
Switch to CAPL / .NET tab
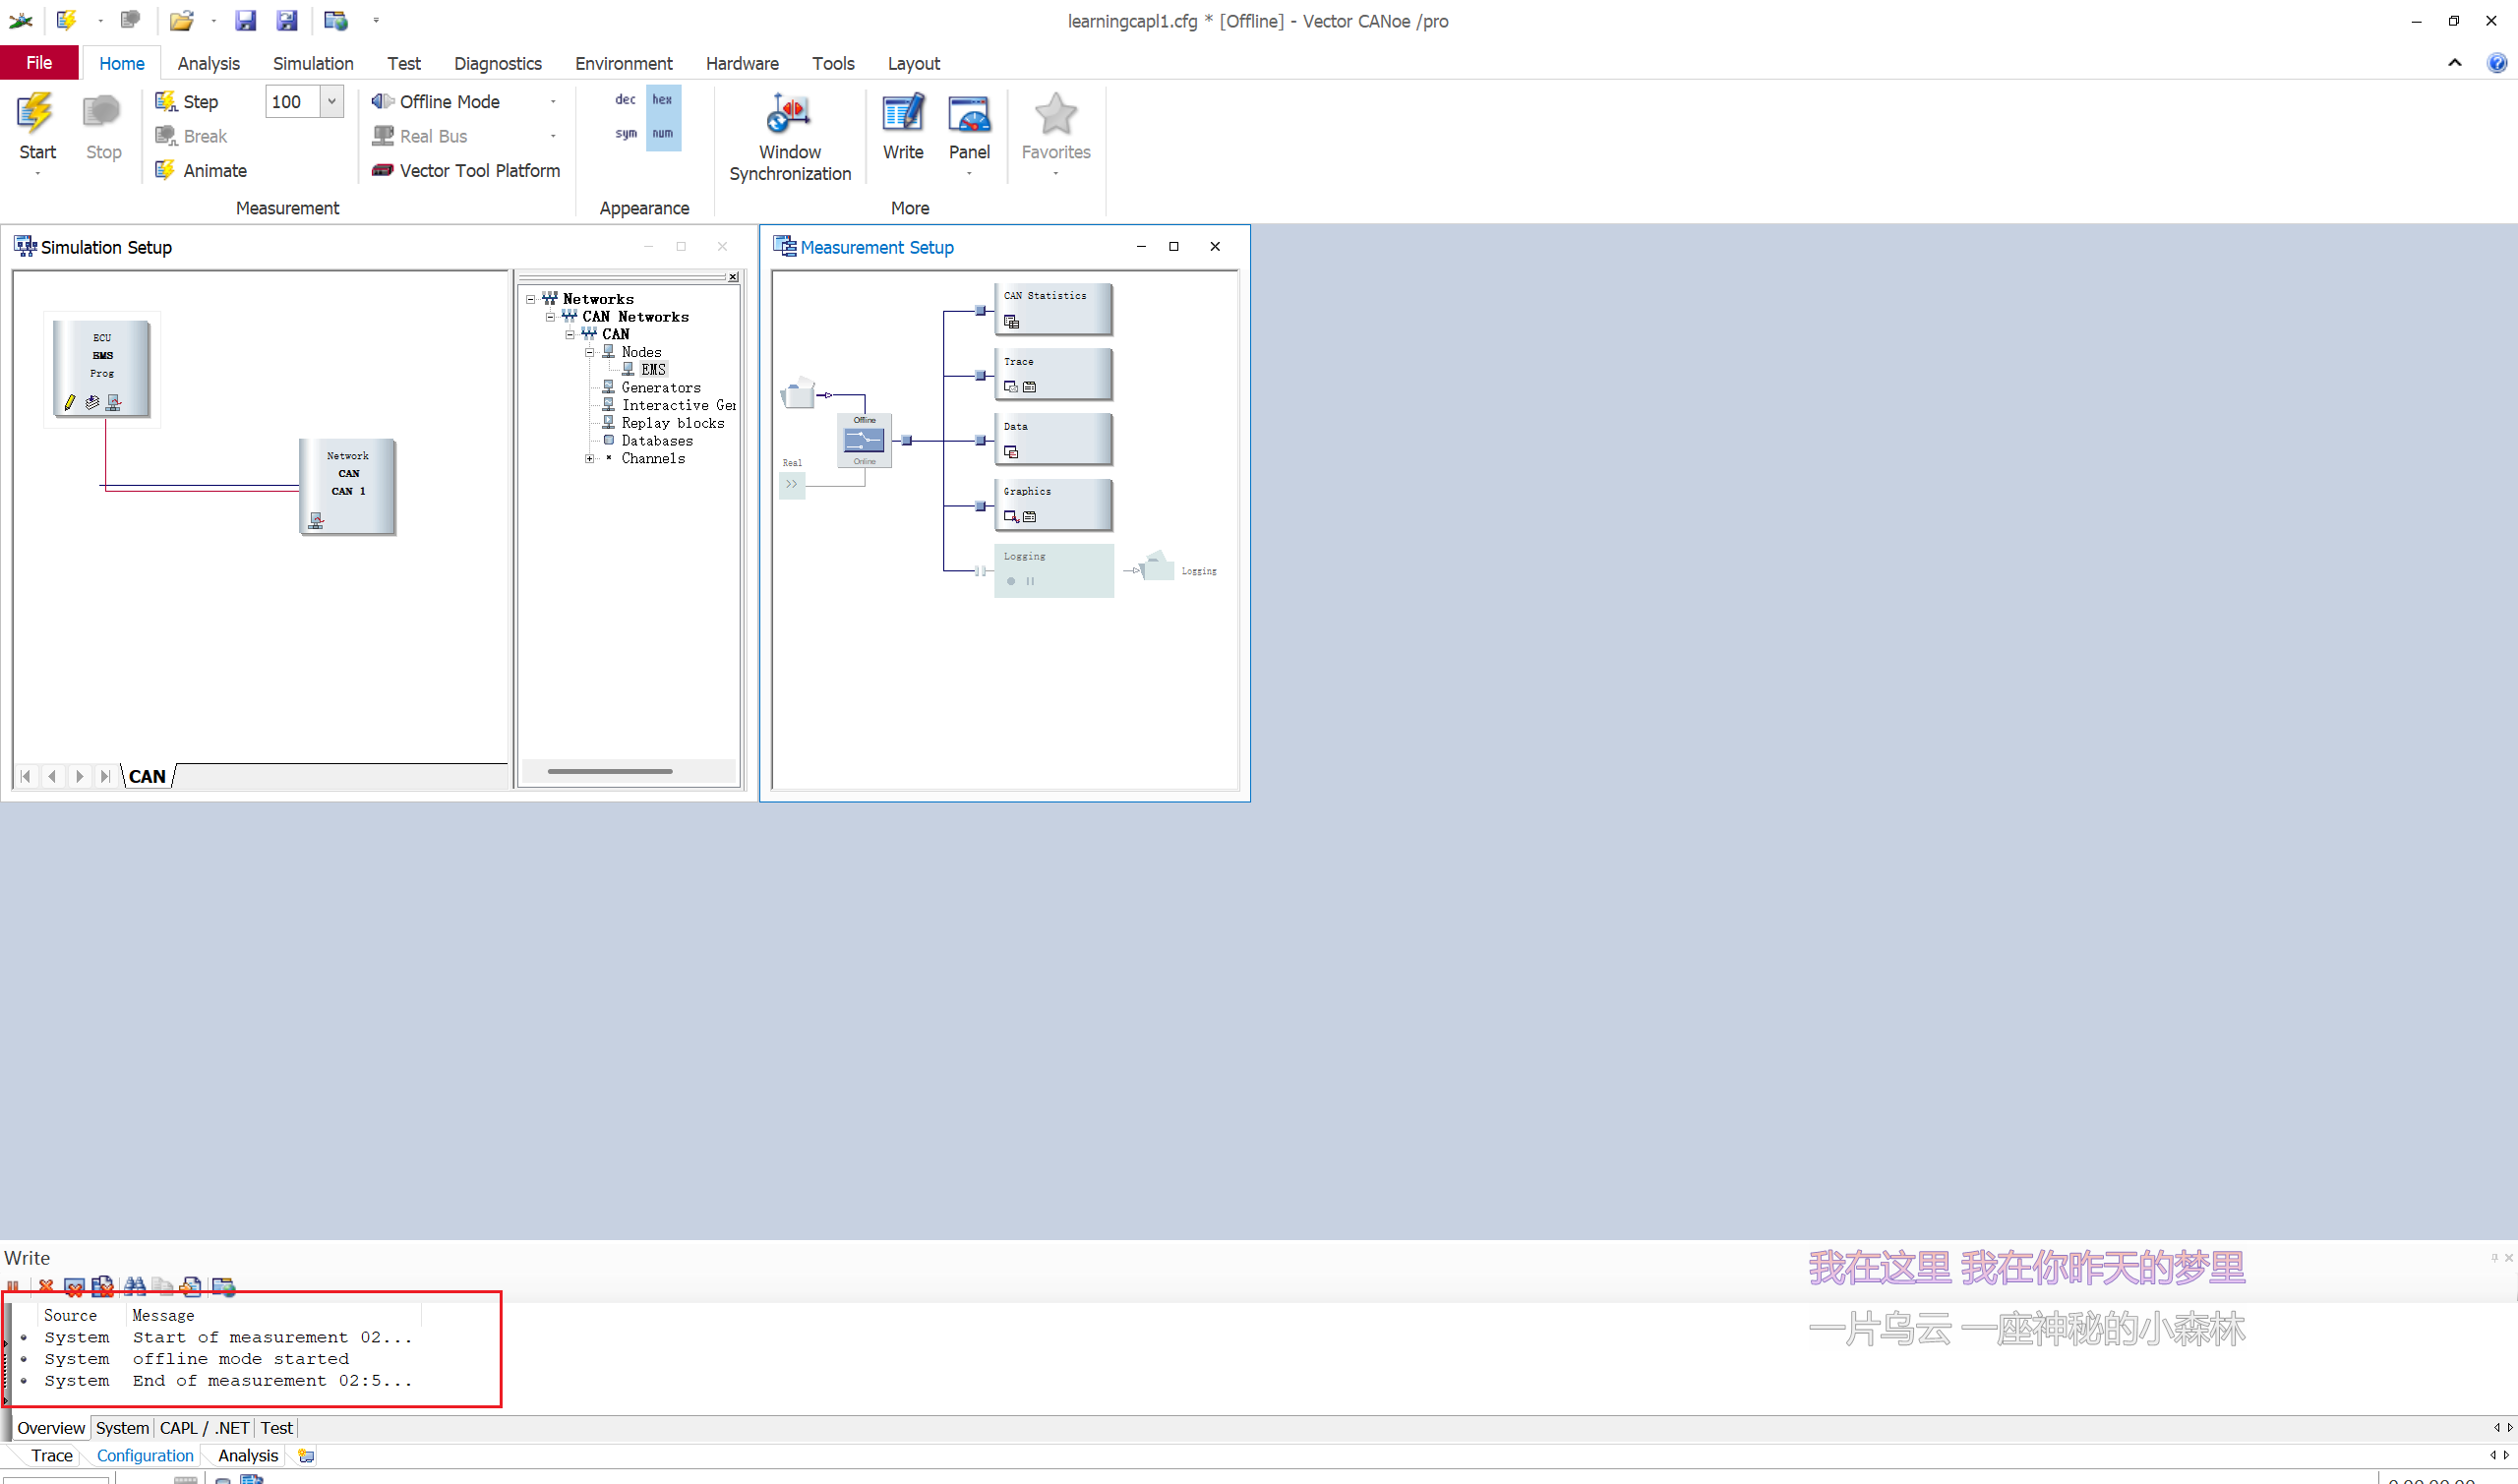204,1428
